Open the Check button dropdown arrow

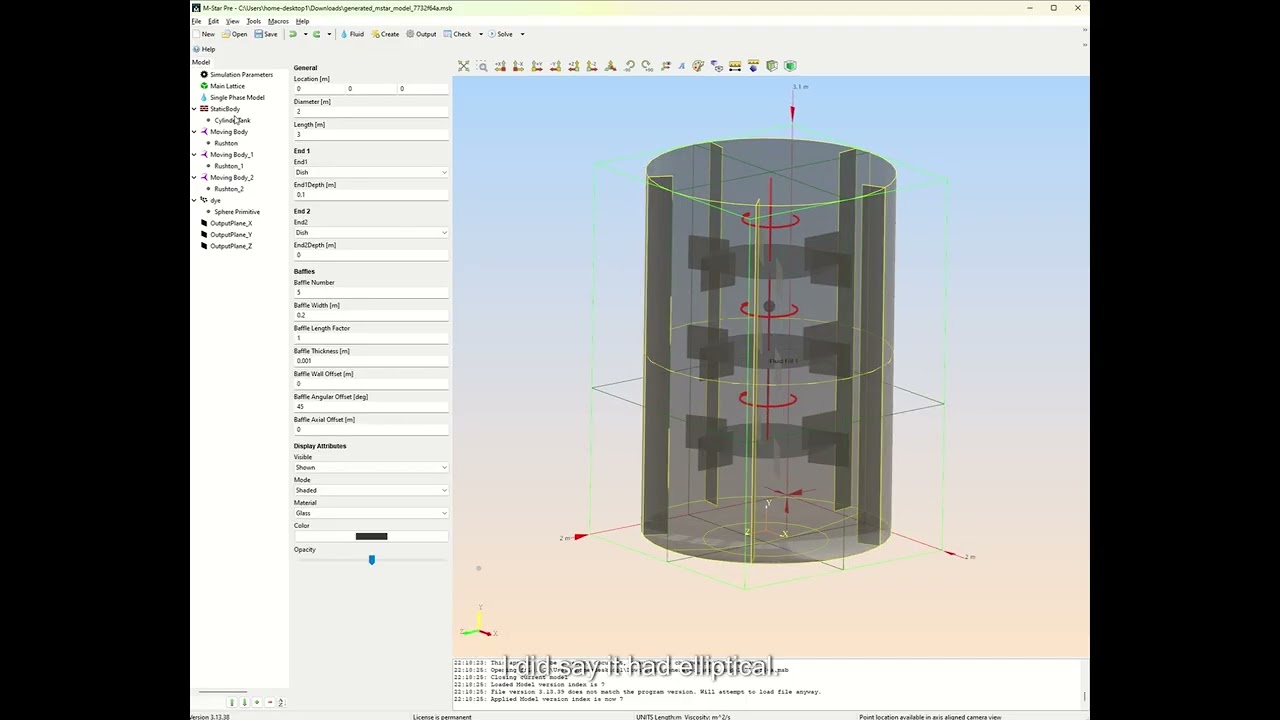point(481,34)
